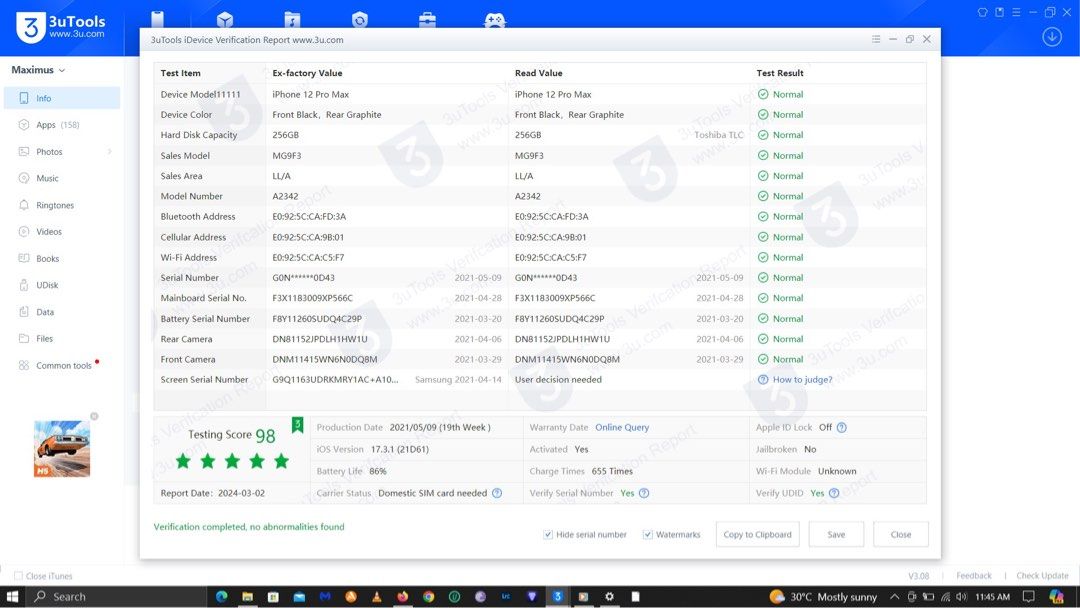Expand the Photos sidebar chevron
This screenshot has height=608, width=1080.
coord(110,151)
